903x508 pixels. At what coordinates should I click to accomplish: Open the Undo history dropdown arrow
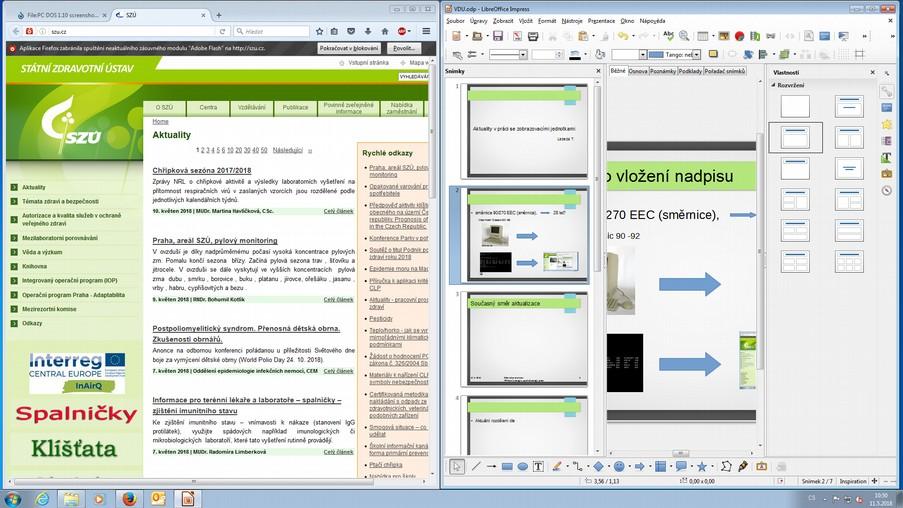click(633, 36)
